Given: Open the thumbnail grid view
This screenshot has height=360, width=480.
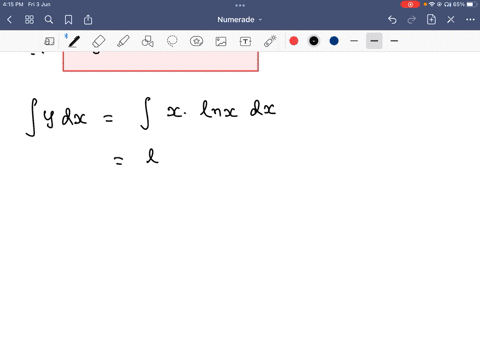Looking at the screenshot, I should tap(29, 20).
